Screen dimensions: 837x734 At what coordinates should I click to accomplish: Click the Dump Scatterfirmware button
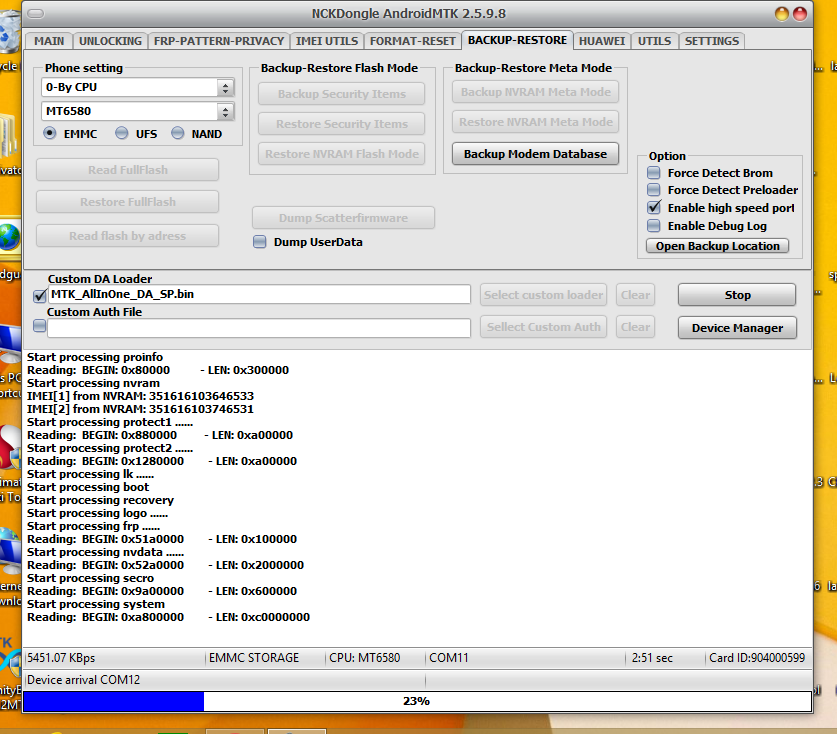point(343,218)
